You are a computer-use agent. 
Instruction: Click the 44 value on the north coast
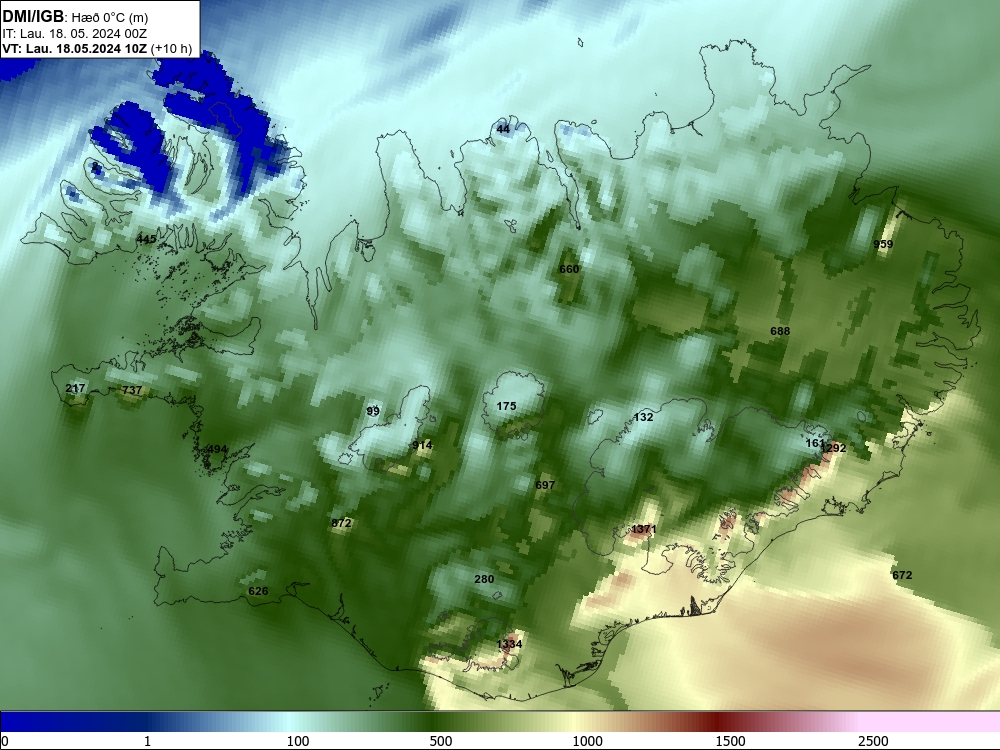503,129
